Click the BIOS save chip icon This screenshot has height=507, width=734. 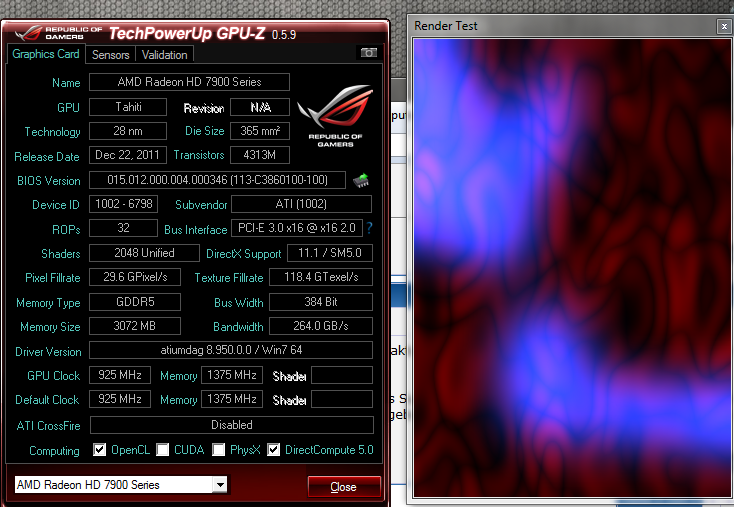pyautogui.click(x=361, y=180)
